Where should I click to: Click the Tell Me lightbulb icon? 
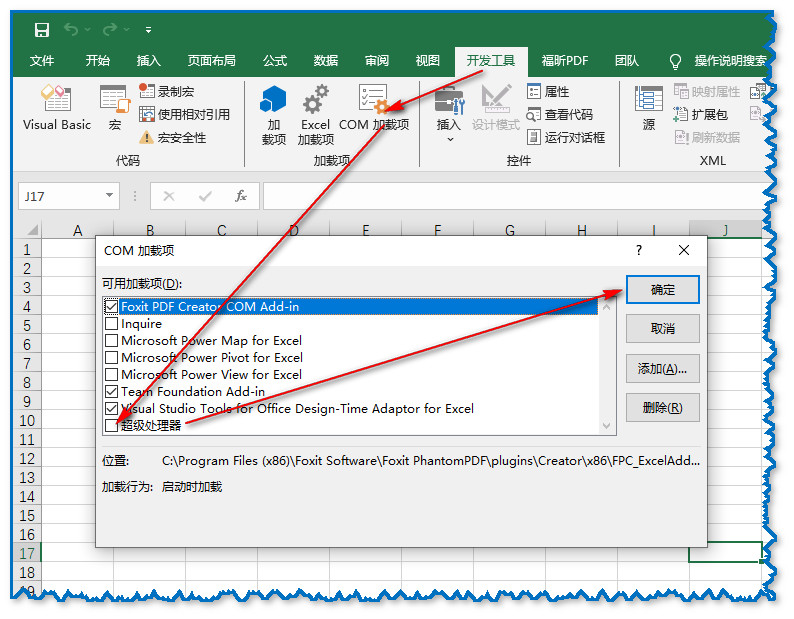[675, 61]
